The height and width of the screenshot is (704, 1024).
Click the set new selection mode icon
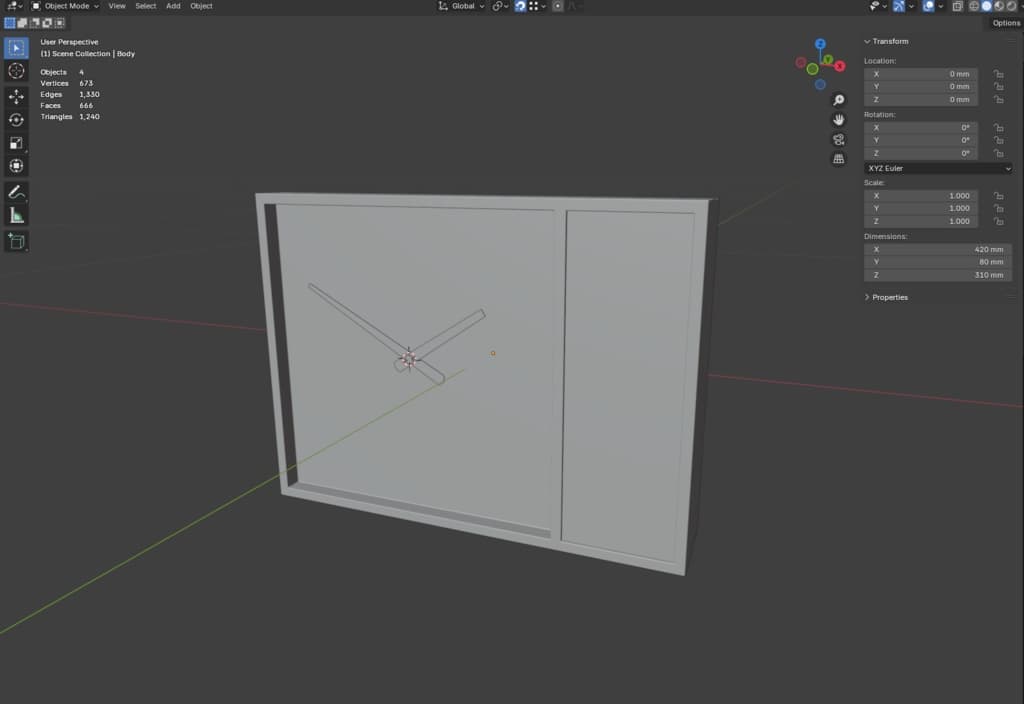[10, 23]
